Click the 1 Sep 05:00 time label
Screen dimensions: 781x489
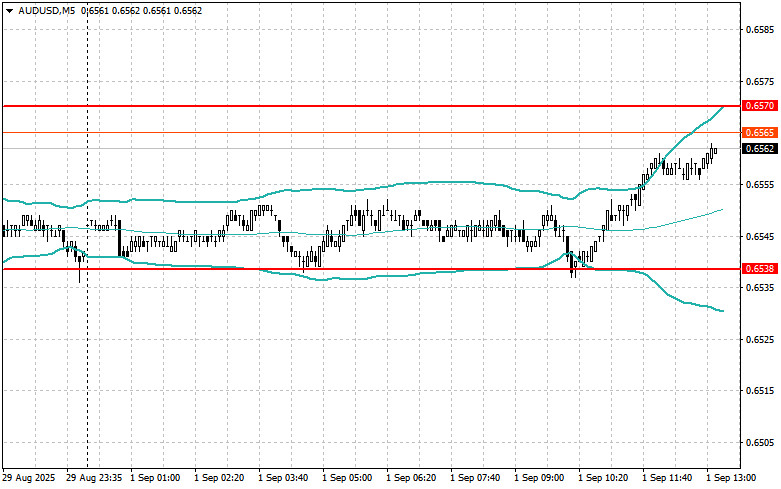click(347, 478)
